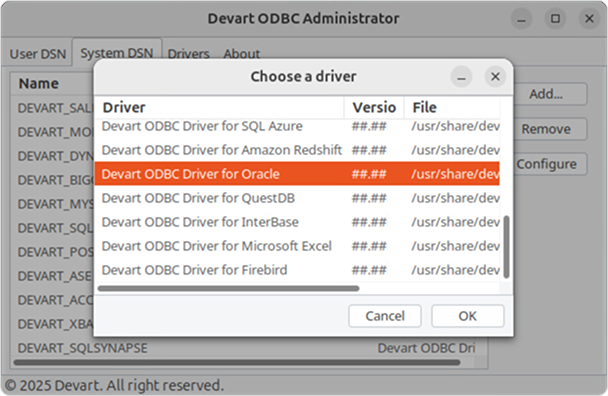Maximize the Devart ODBC Administrator window

click(555, 18)
